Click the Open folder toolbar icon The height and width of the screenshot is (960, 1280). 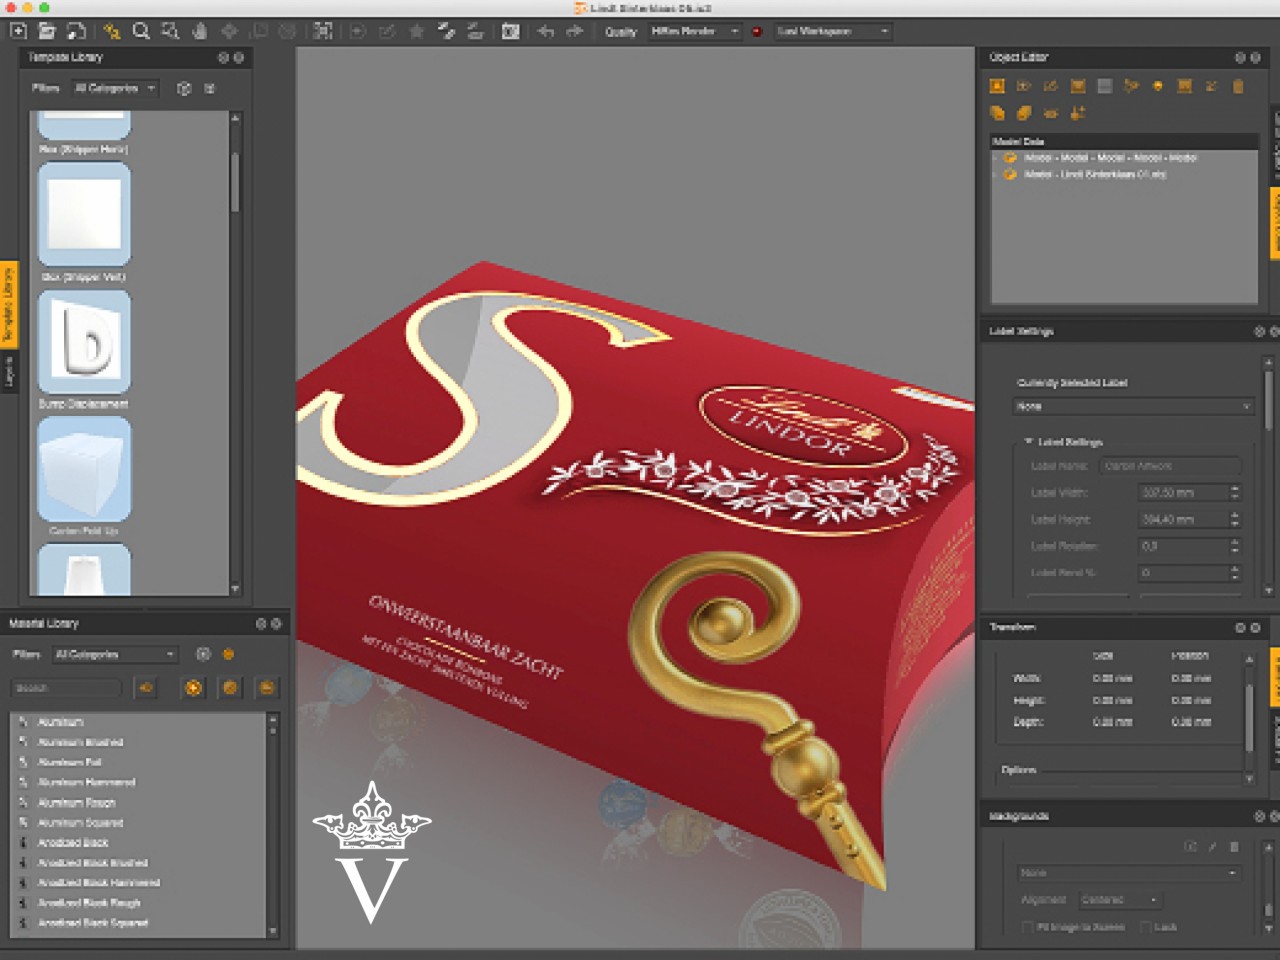(x=47, y=31)
